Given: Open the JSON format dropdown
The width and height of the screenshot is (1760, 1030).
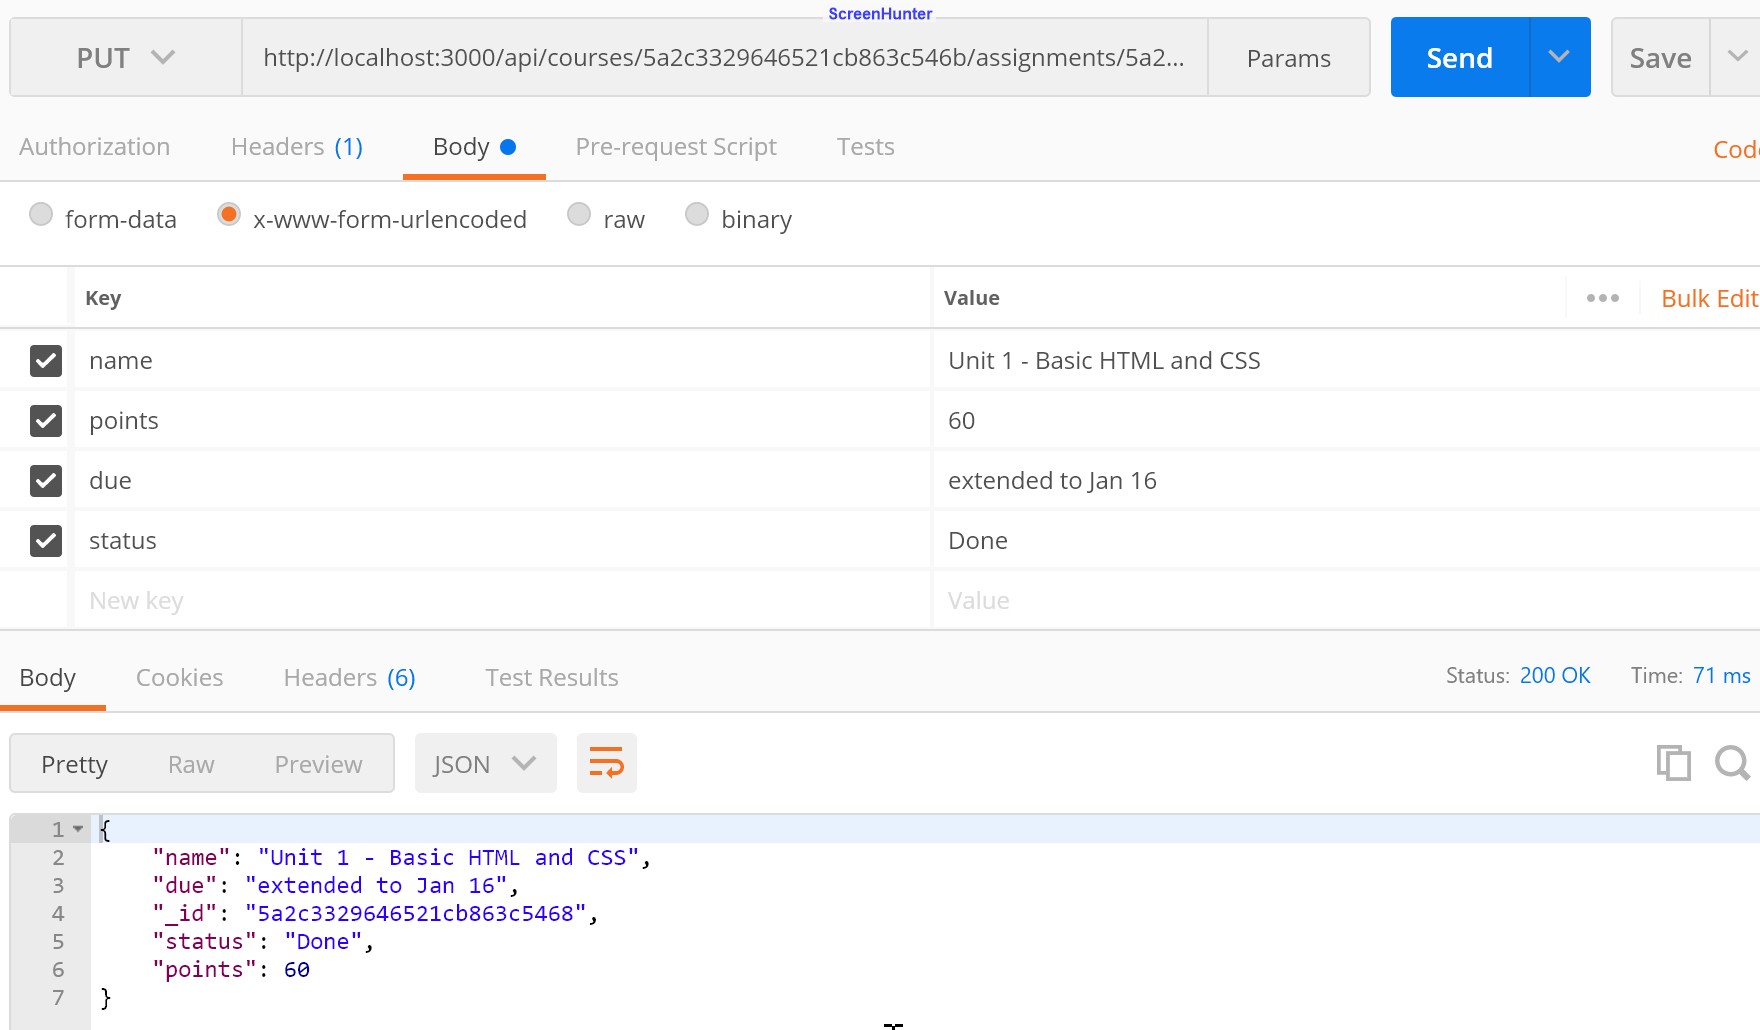Looking at the screenshot, I should click(485, 763).
